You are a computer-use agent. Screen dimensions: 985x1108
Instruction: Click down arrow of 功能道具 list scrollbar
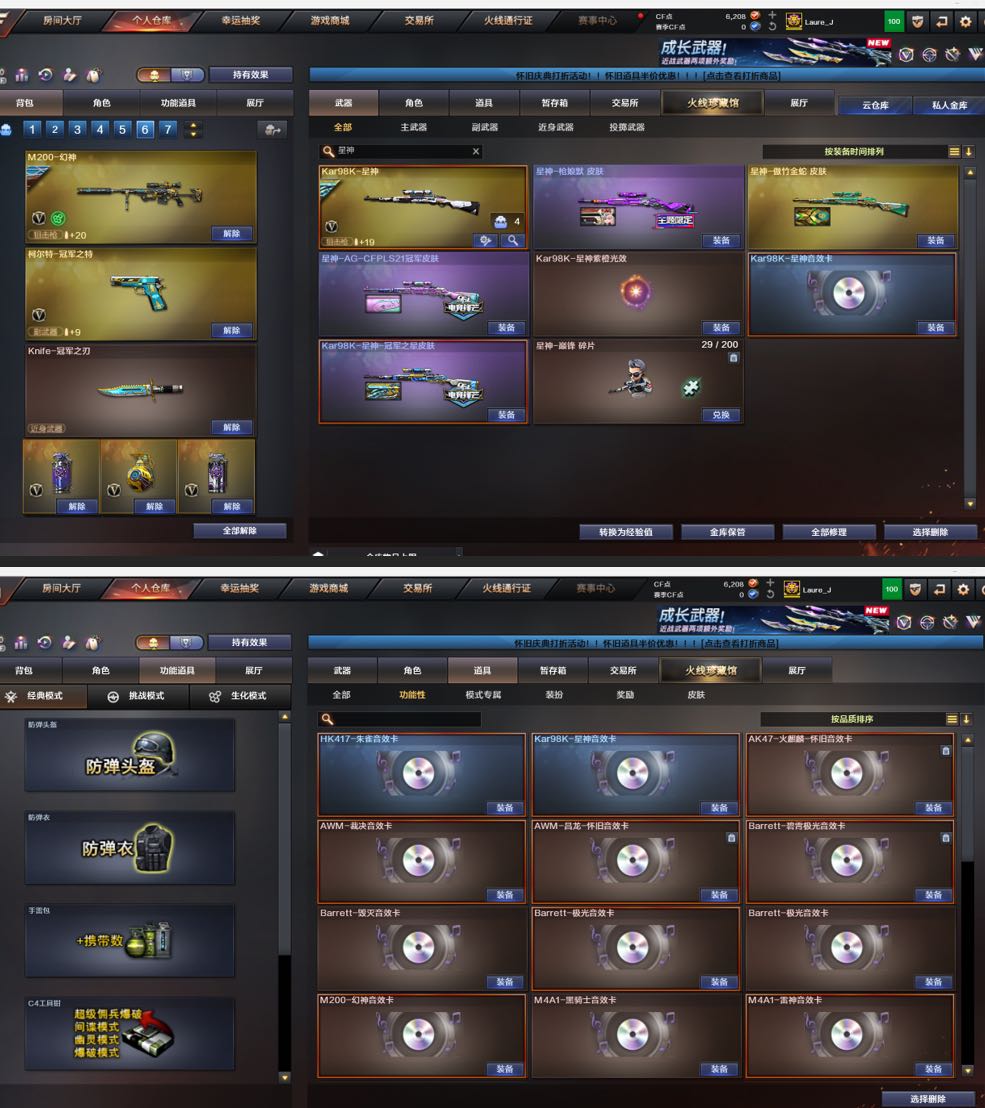(284, 1077)
